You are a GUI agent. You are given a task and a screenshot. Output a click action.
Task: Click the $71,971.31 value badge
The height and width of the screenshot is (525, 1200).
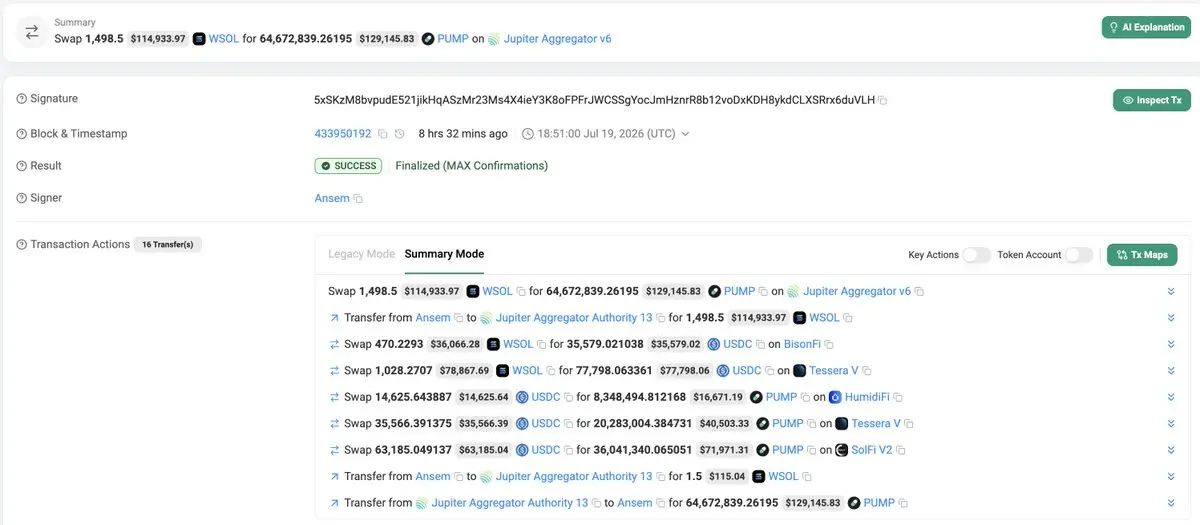click(723, 450)
